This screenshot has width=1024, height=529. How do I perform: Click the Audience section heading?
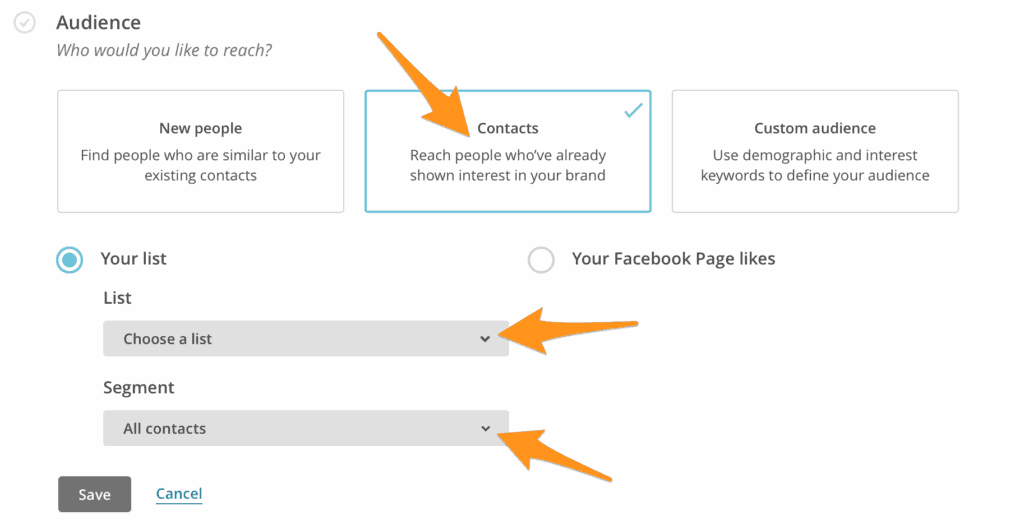coord(98,22)
